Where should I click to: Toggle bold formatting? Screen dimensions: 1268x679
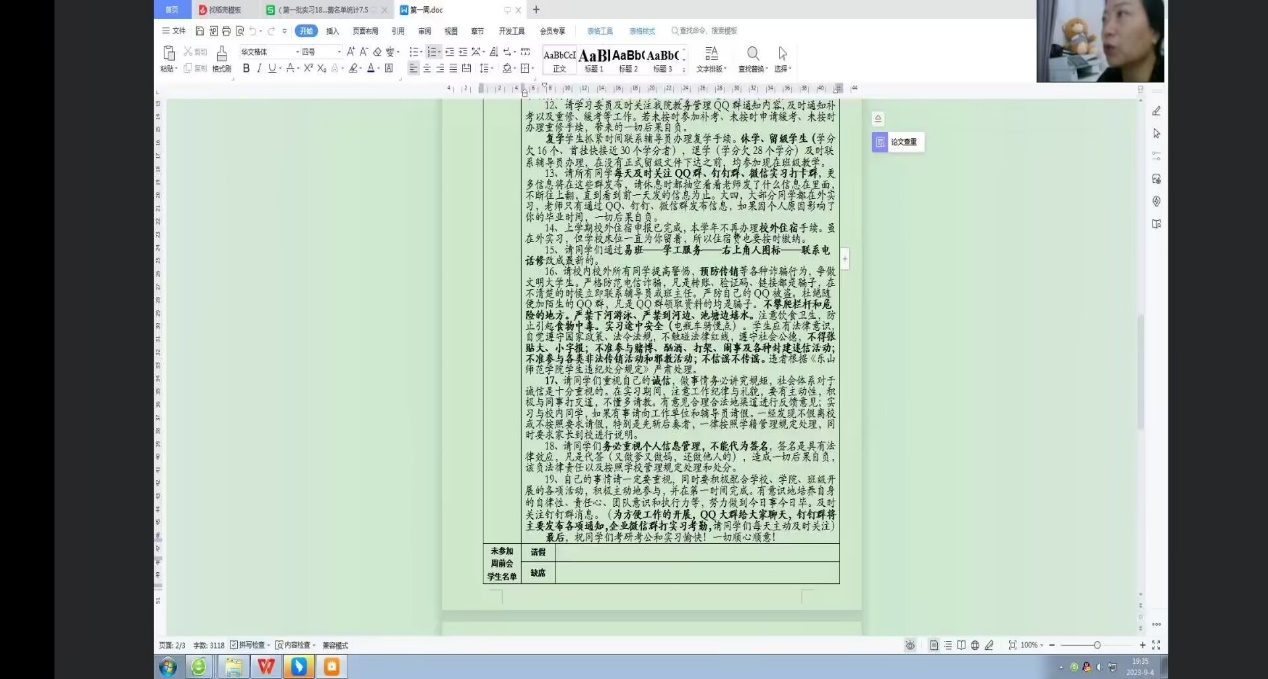click(245, 68)
